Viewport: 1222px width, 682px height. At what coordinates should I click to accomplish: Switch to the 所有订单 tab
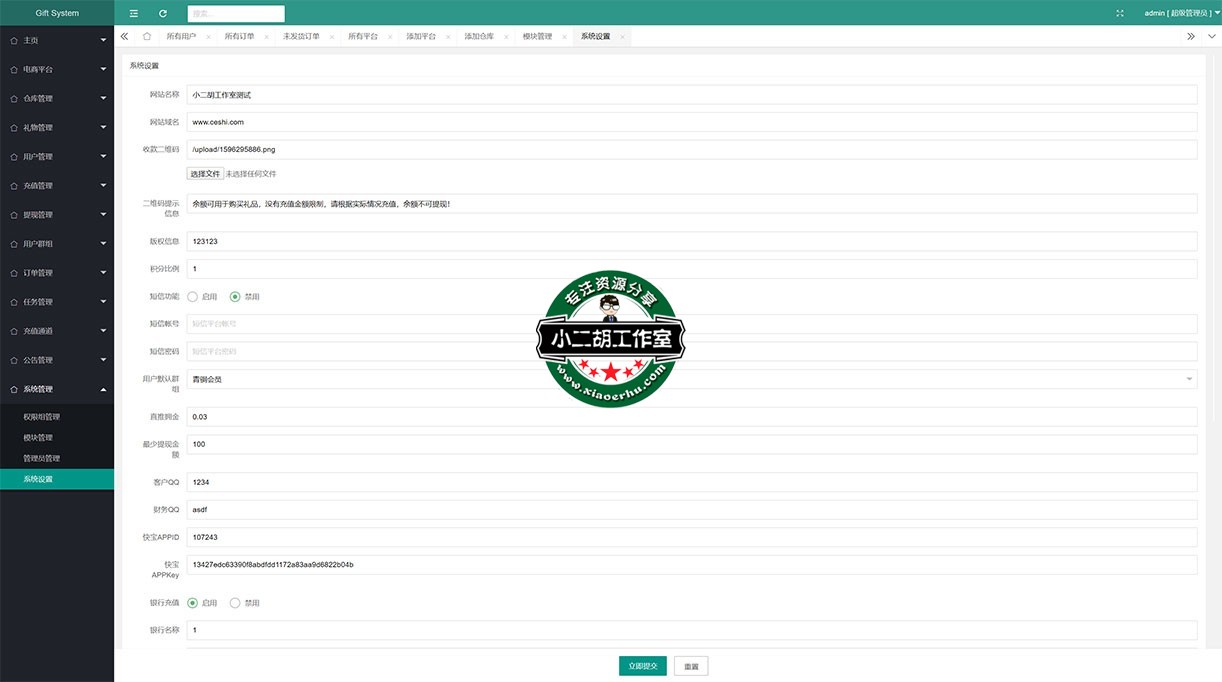pos(239,36)
